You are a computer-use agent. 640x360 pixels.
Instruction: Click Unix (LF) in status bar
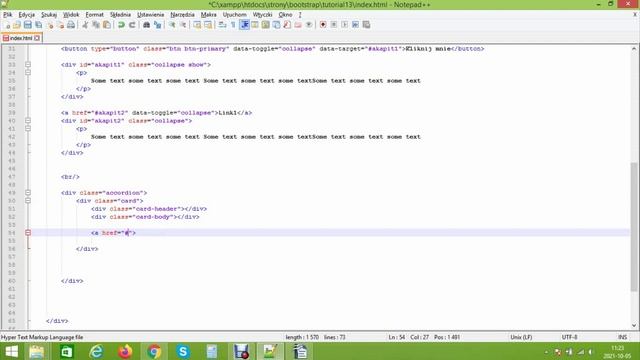click(521, 337)
